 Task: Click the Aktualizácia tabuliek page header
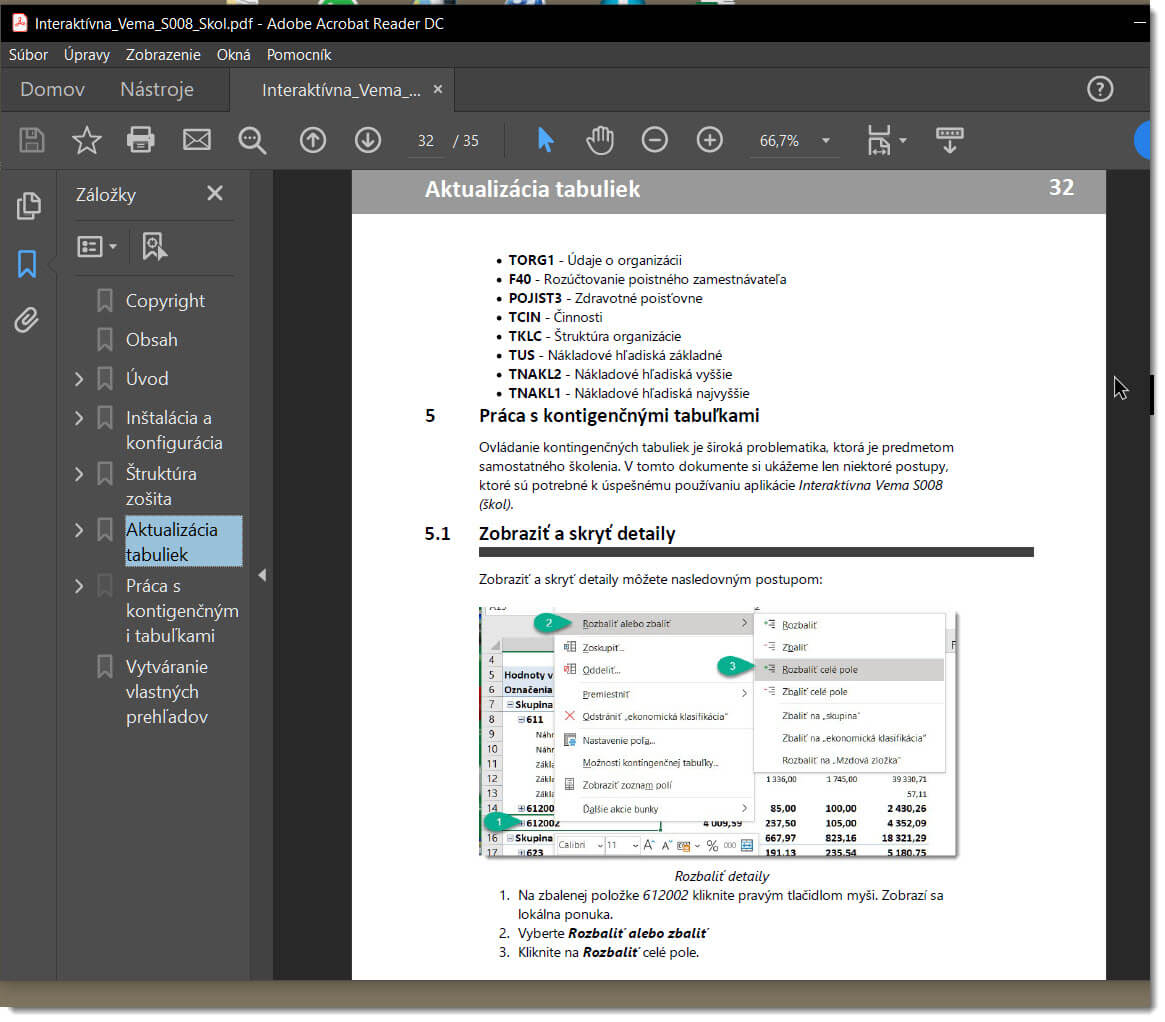tap(532, 189)
